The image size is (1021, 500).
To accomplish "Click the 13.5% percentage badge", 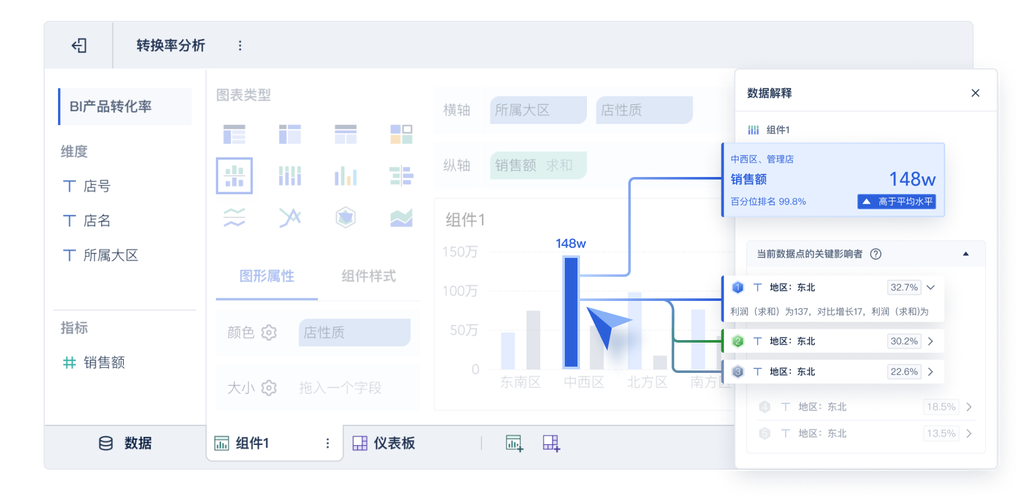I will [x=941, y=433].
